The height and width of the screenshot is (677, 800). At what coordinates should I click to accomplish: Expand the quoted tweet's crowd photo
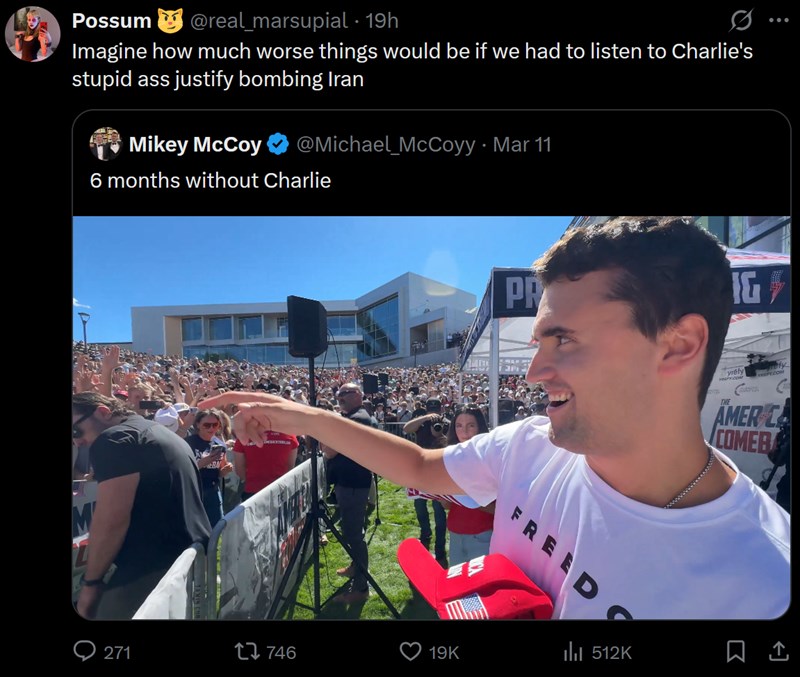pos(431,418)
